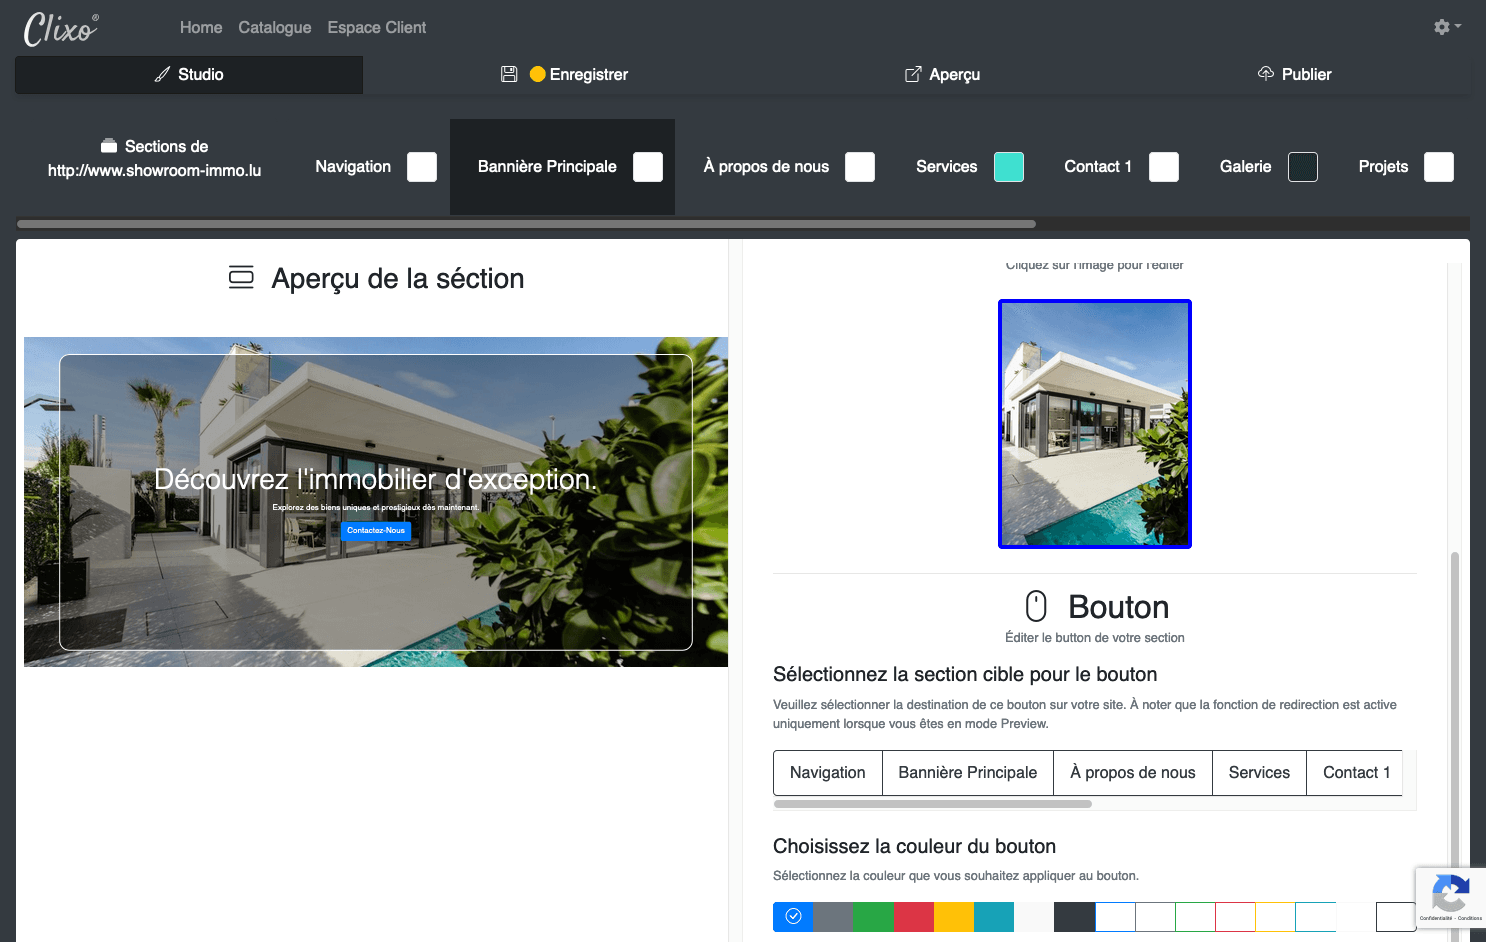Select the green outline button style
The width and height of the screenshot is (1486, 942).
1196,917
